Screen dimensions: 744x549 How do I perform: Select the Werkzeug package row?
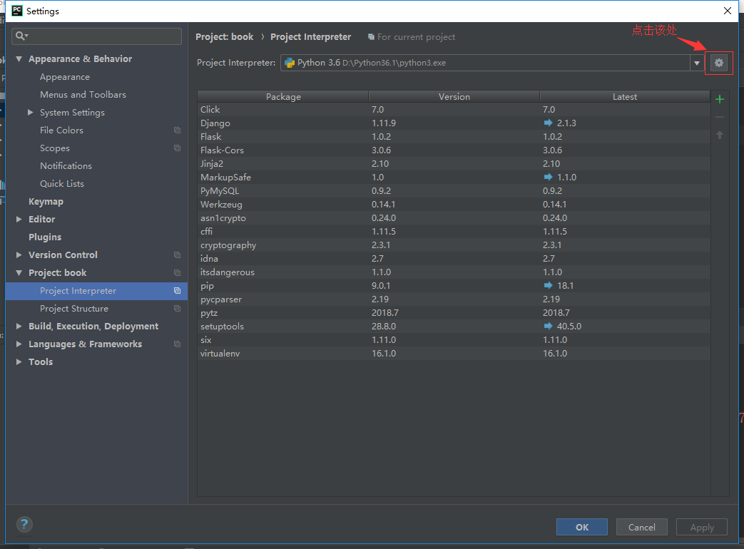(454, 205)
